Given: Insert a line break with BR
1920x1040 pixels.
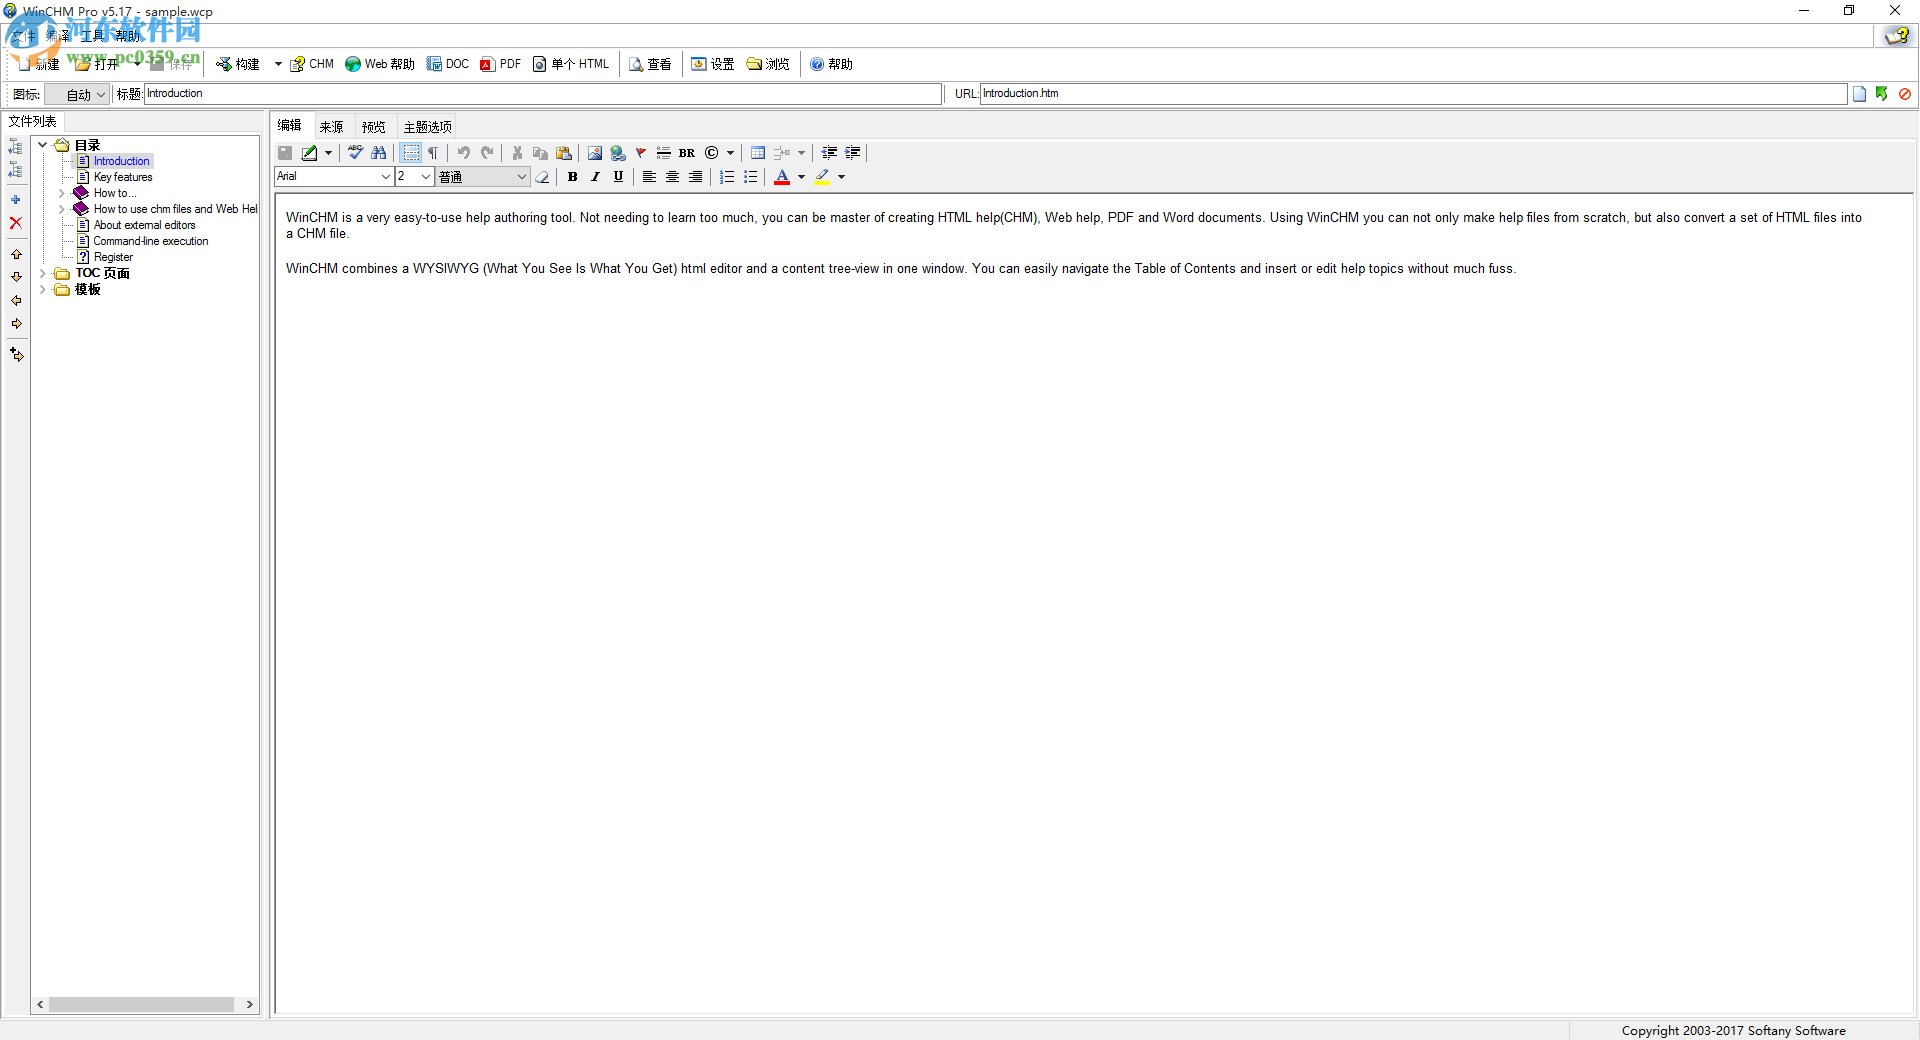Looking at the screenshot, I should (687, 153).
